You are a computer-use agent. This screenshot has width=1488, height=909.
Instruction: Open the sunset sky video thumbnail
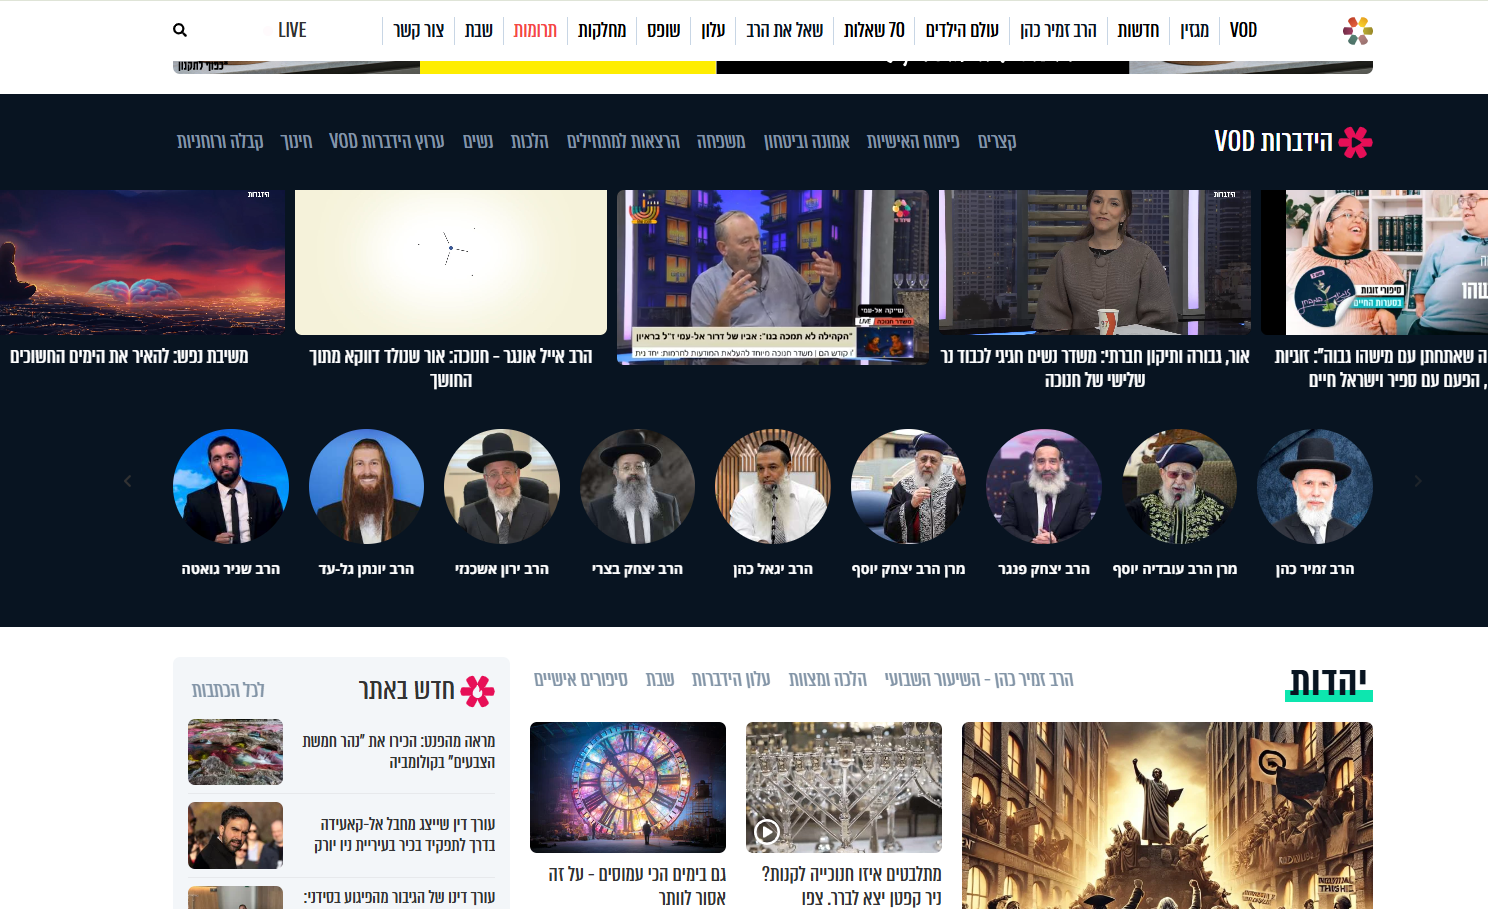(x=142, y=262)
